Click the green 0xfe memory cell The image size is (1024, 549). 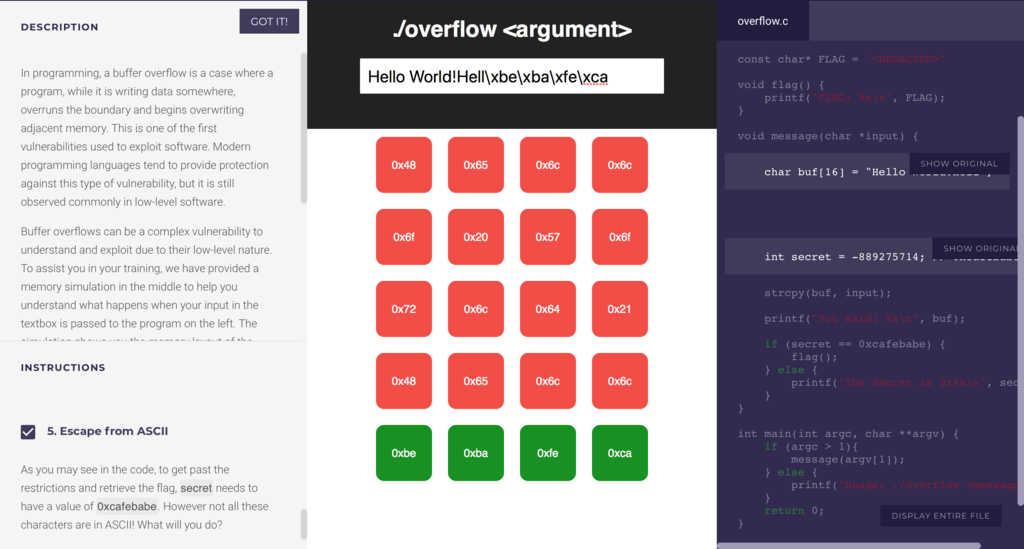[x=547, y=453]
